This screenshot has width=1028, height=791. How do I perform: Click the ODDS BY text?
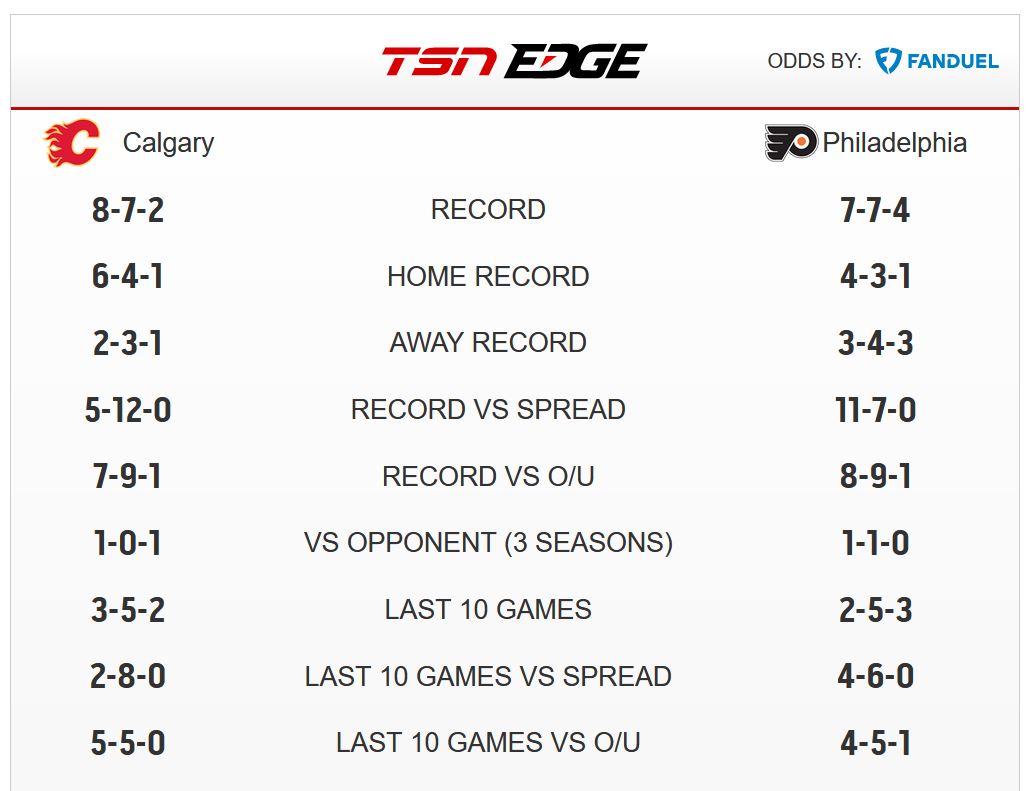point(814,61)
